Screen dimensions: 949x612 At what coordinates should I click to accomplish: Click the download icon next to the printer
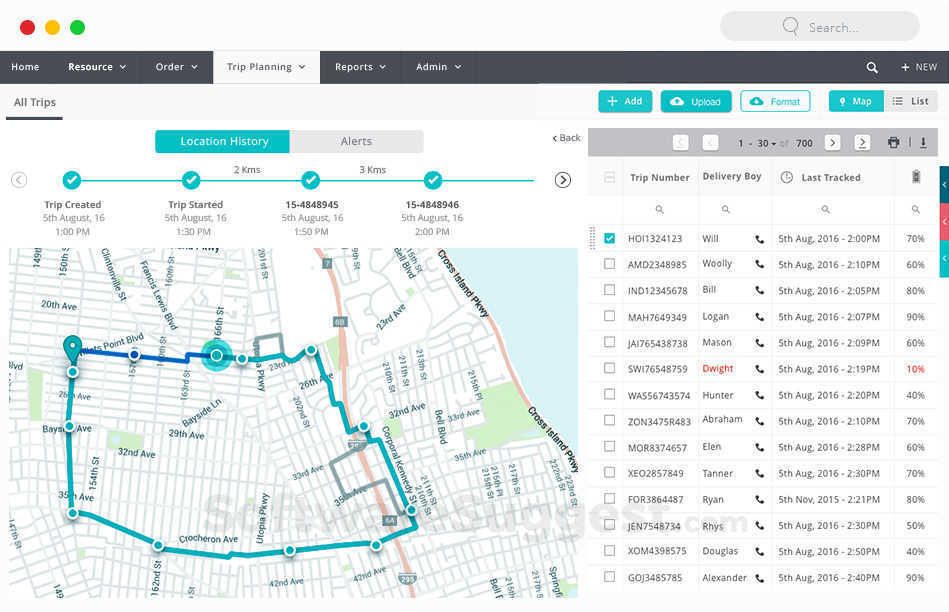922,142
